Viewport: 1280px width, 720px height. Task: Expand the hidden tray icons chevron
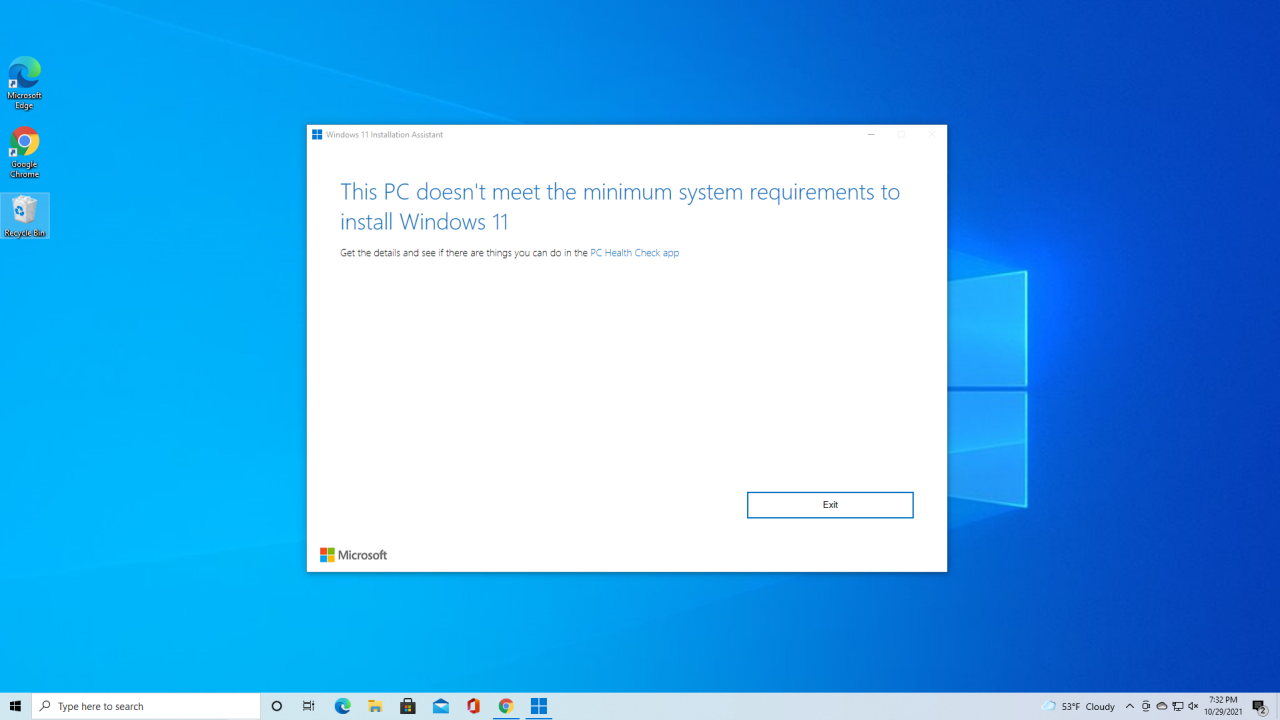1130,705
